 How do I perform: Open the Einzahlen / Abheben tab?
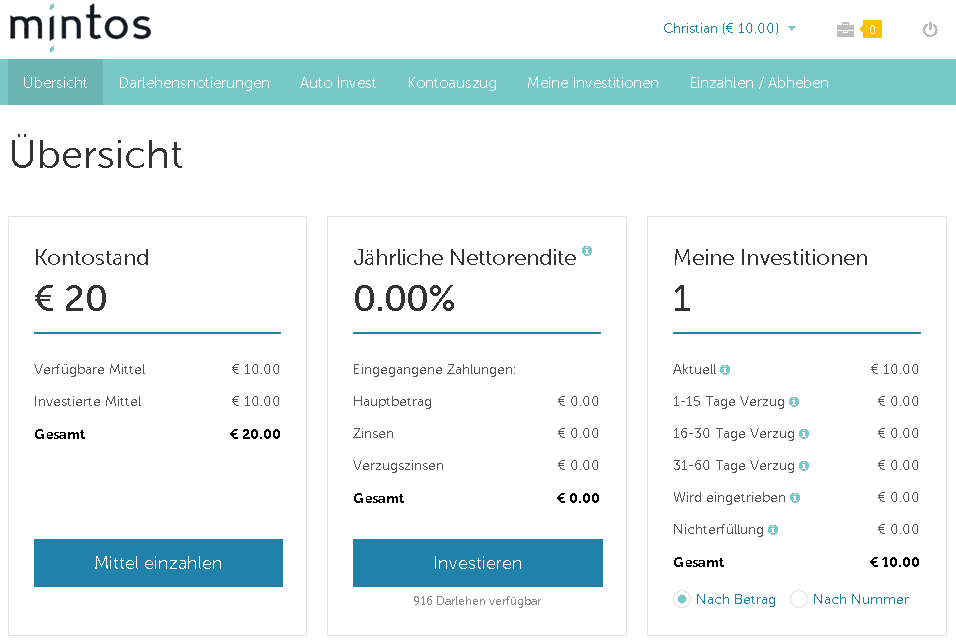point(759,83)
